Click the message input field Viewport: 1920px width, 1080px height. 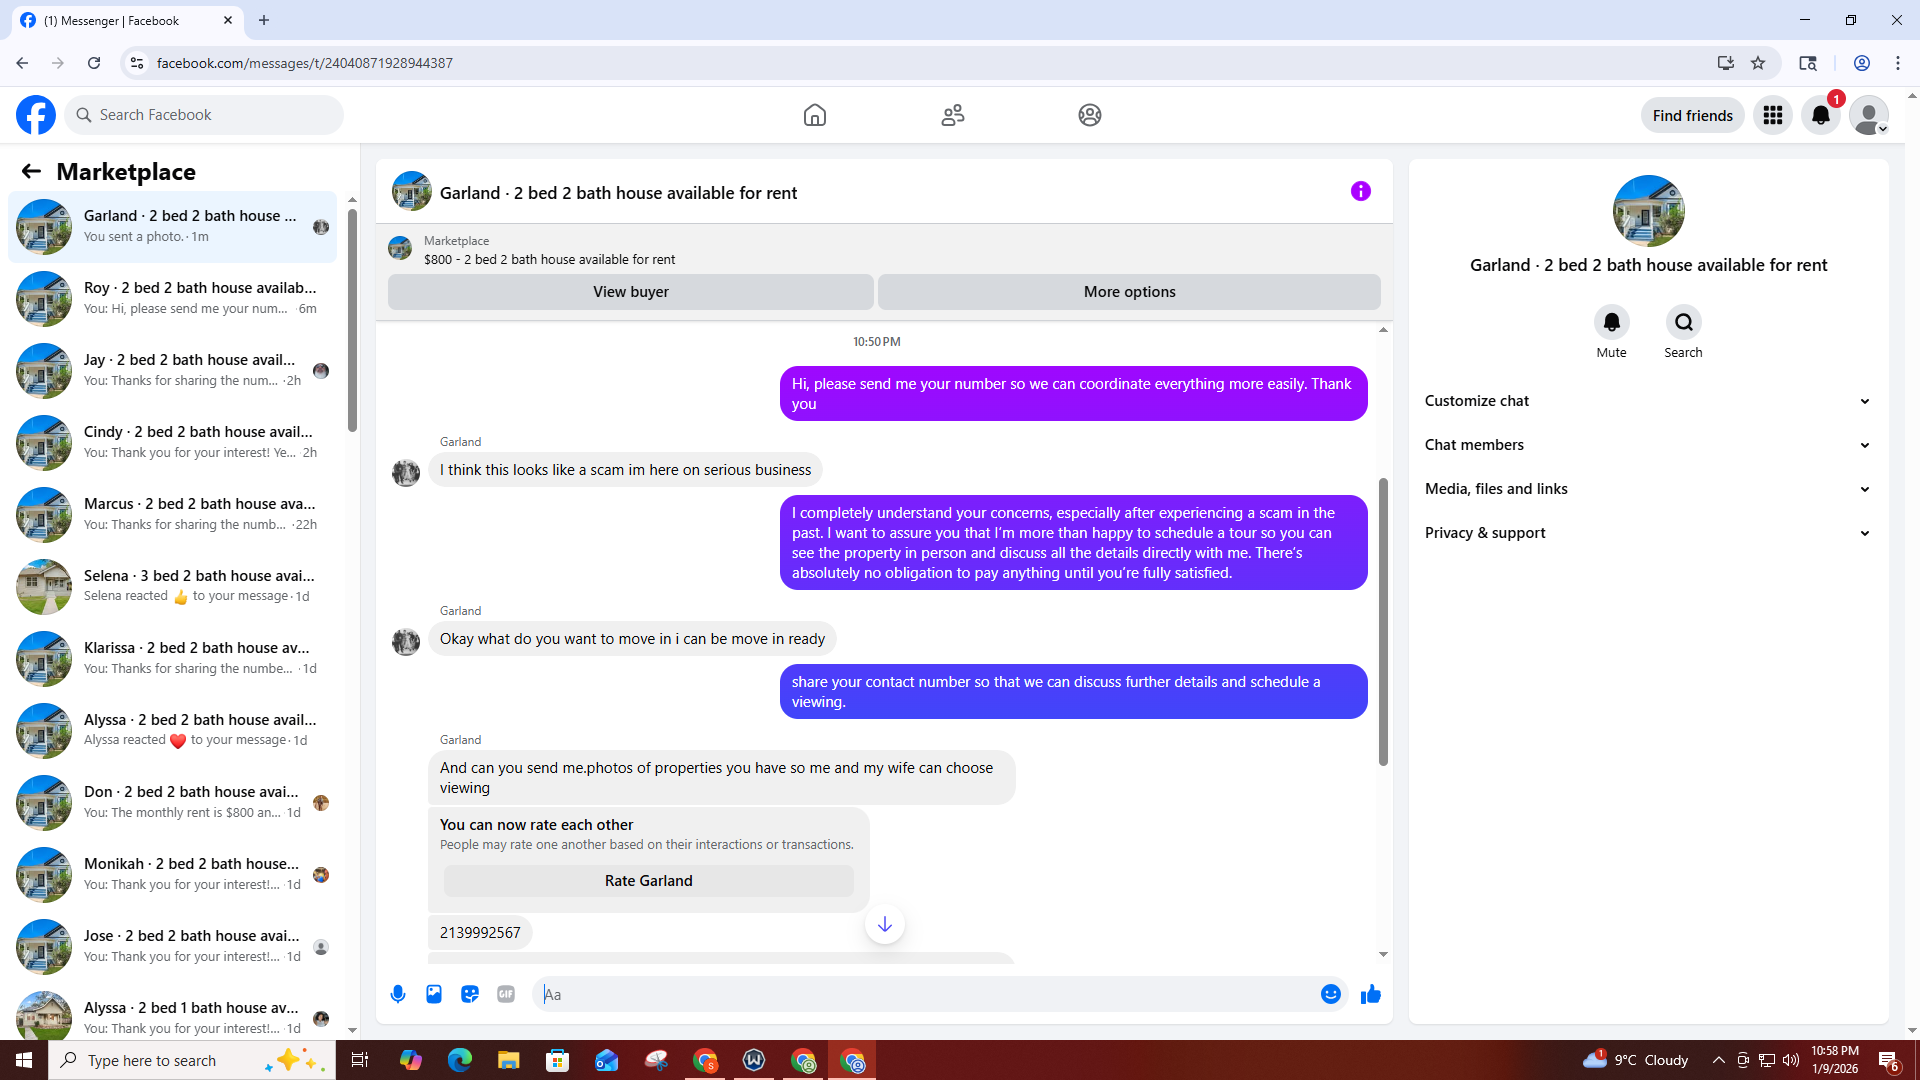pos(930,994)
